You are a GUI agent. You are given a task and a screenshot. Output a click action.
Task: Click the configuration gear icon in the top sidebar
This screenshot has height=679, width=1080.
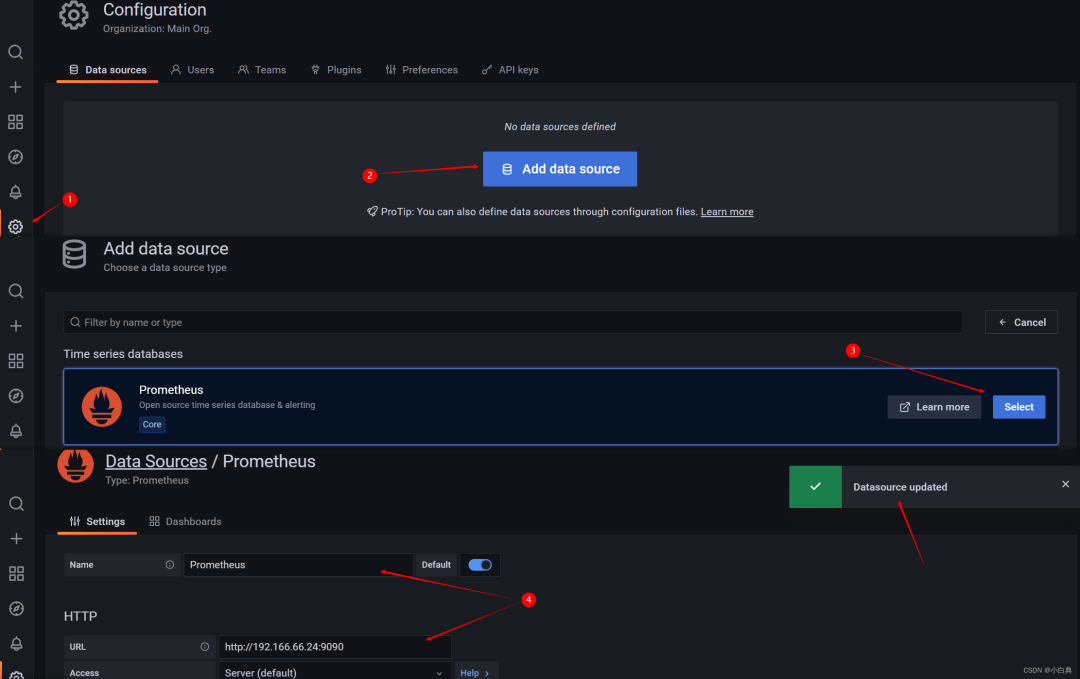pyautogui.click(x=15, y=227)
